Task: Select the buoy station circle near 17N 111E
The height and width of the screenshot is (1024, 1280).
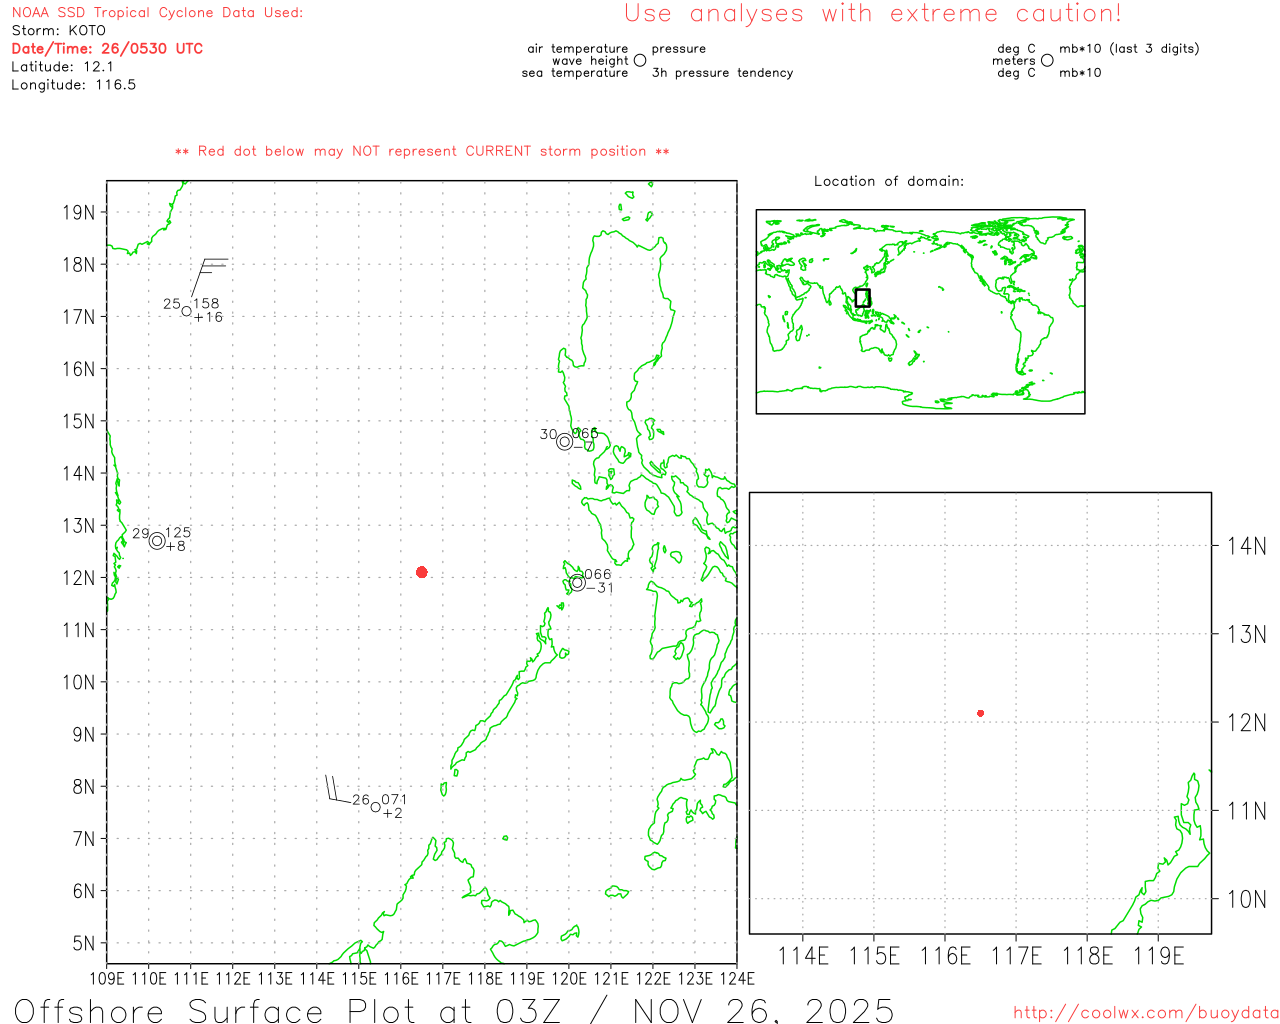Action: 186,311
